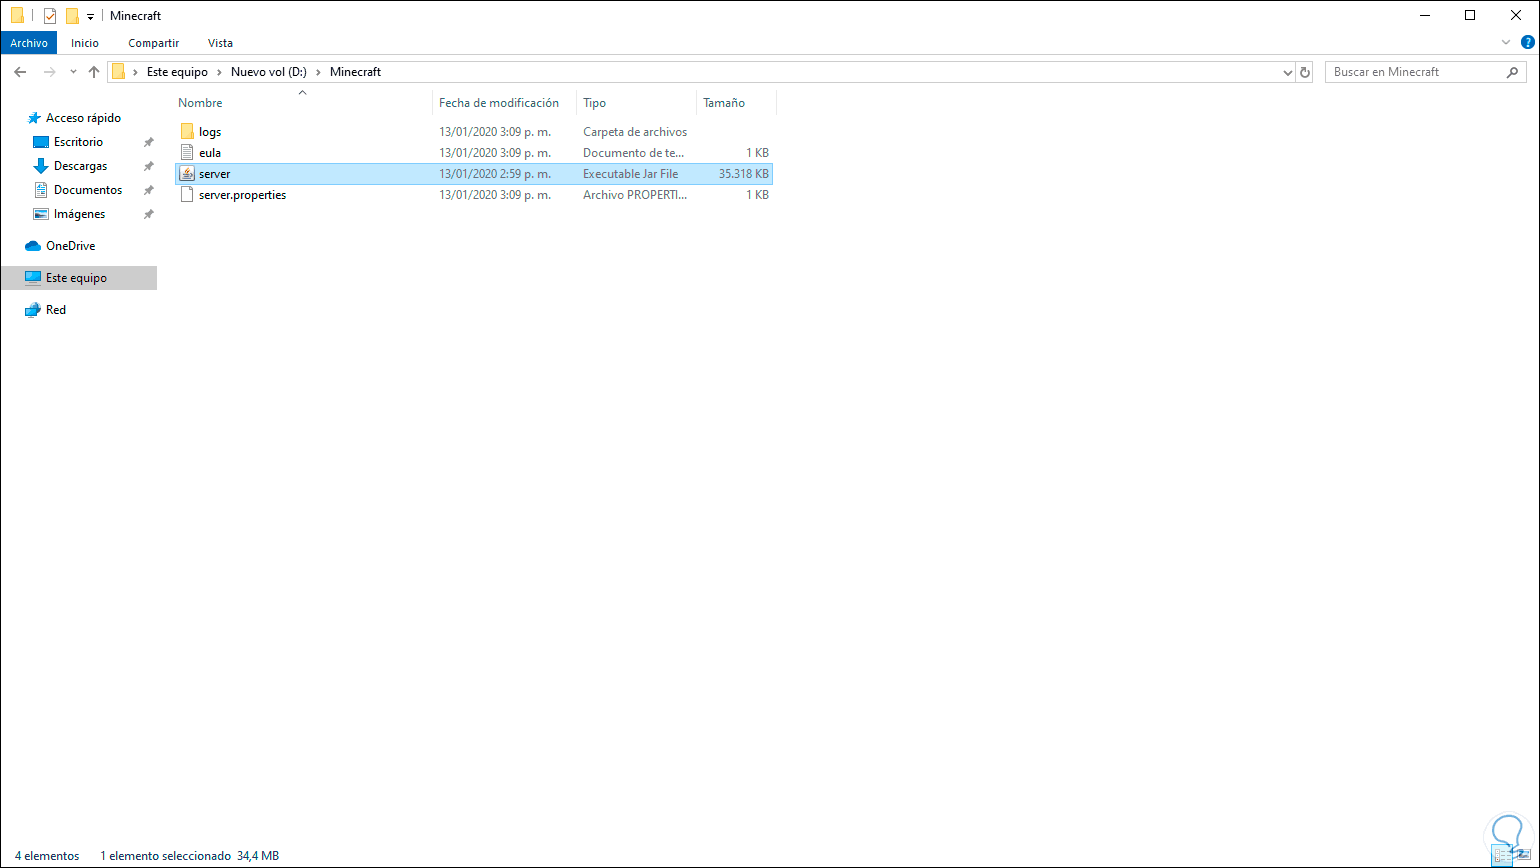Image resolution: width=1540 pixels, height=868 pixels.
Task: Select the eula text document icon
Action: (187, 153)
